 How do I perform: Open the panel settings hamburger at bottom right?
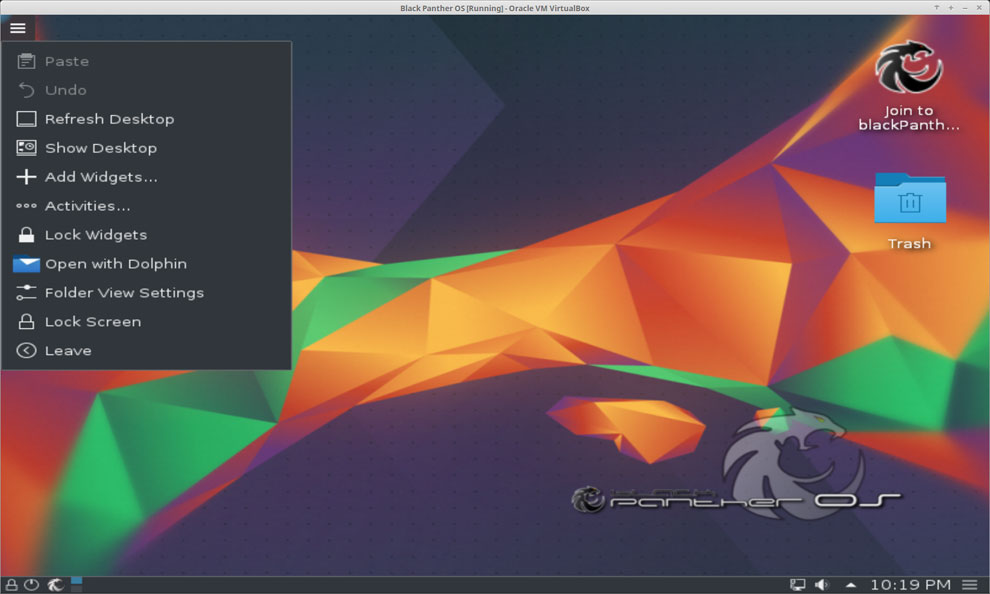(x=970, y=585)
